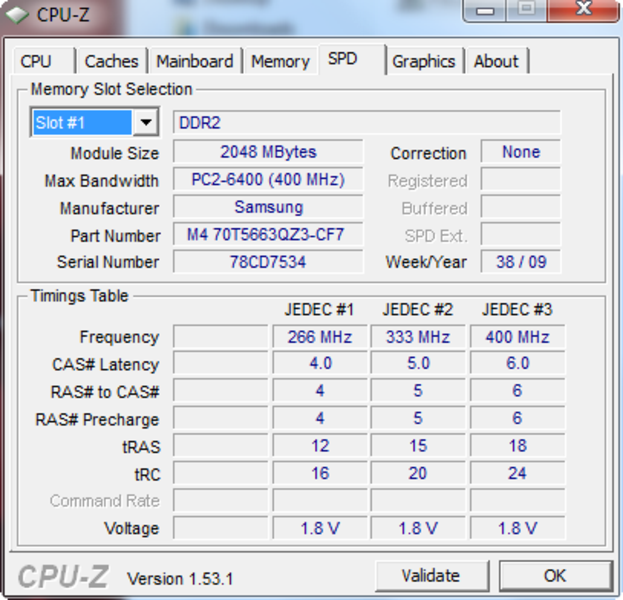The image size is (623, 600).
Task: Click the JEDEC #1 column header
Action: (319, 310)
